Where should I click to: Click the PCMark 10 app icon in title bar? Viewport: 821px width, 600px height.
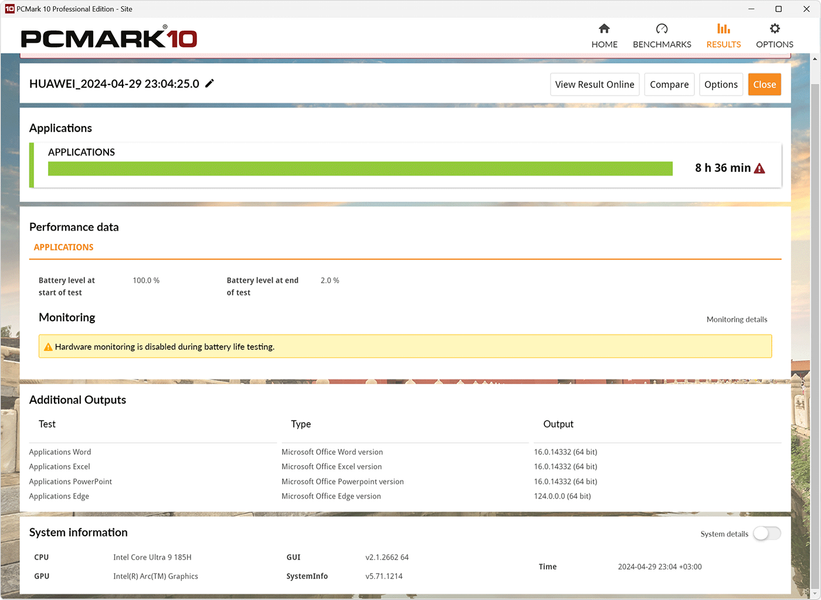[9, 9]
